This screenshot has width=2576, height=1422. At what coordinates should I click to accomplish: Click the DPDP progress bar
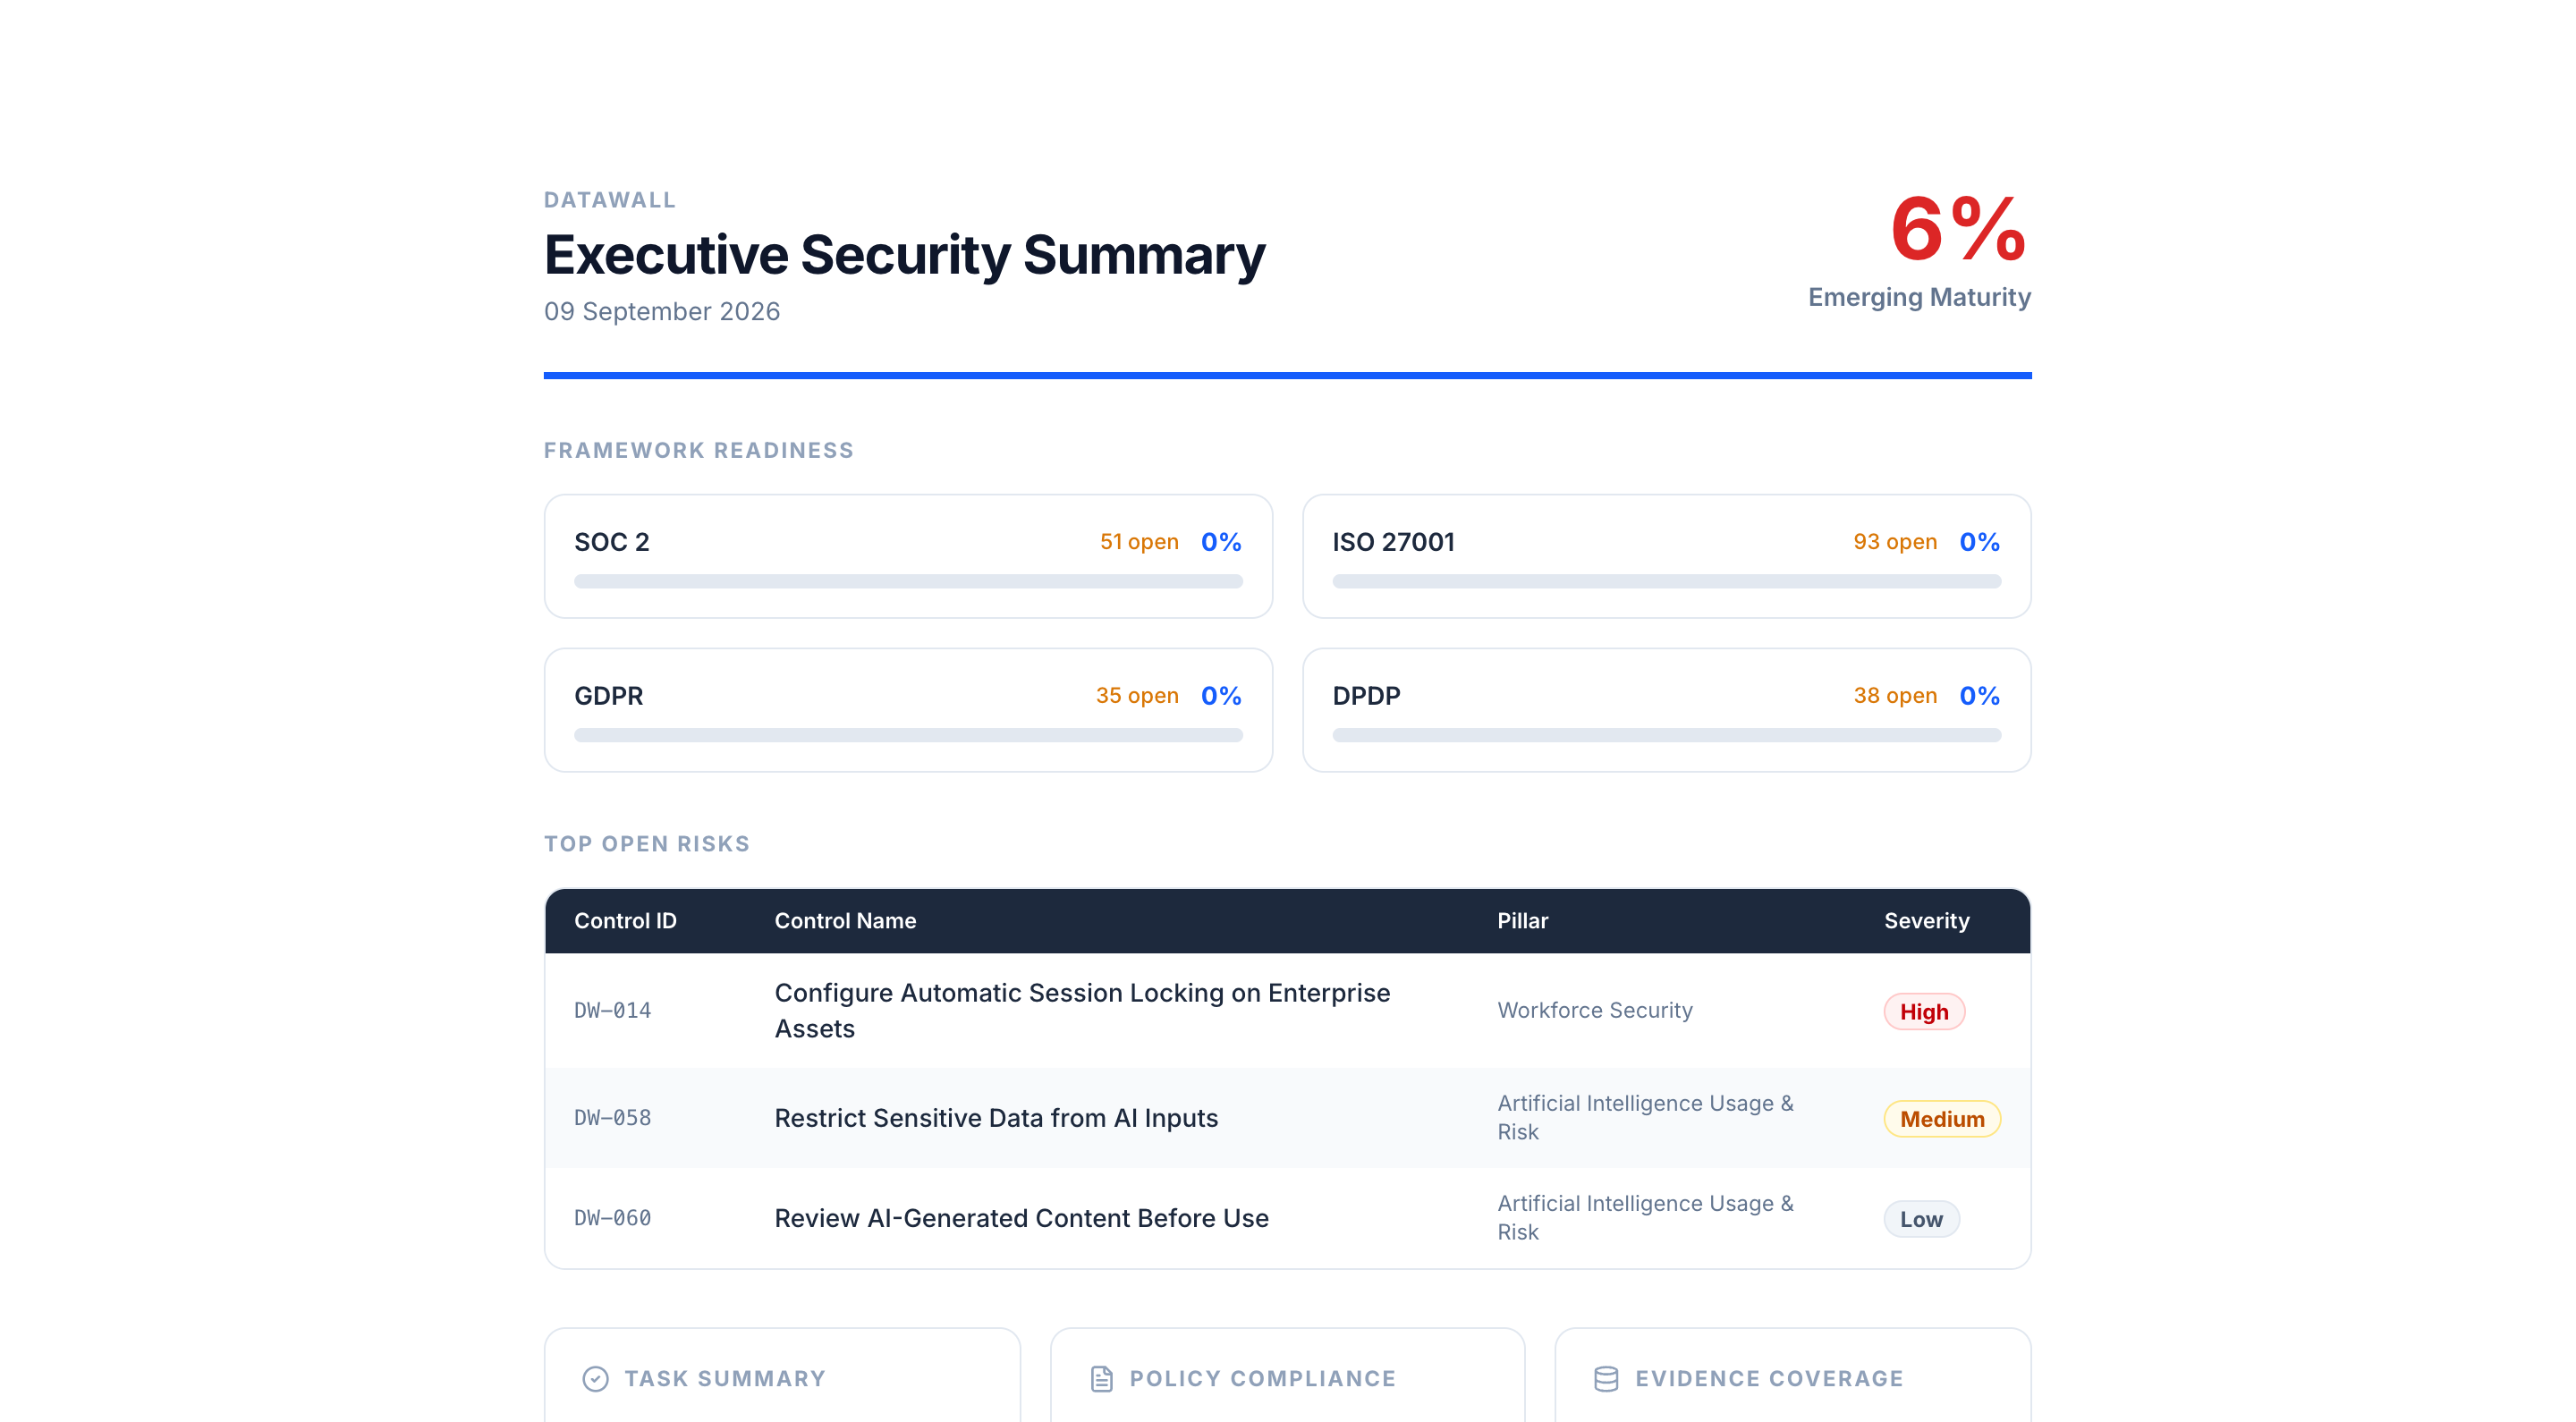[1666, 735]
